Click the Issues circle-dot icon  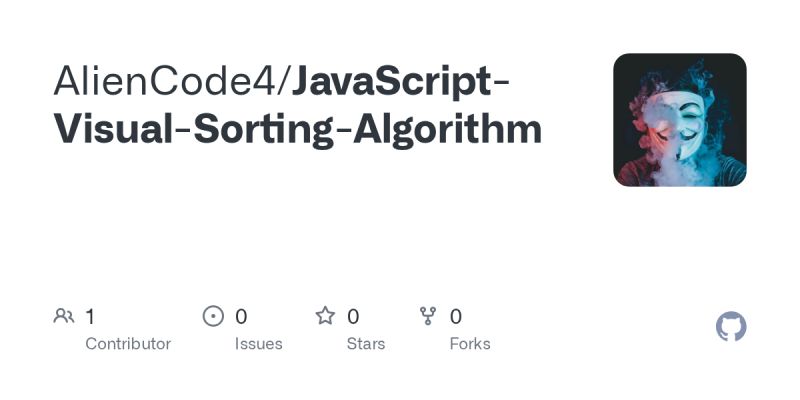213,317
